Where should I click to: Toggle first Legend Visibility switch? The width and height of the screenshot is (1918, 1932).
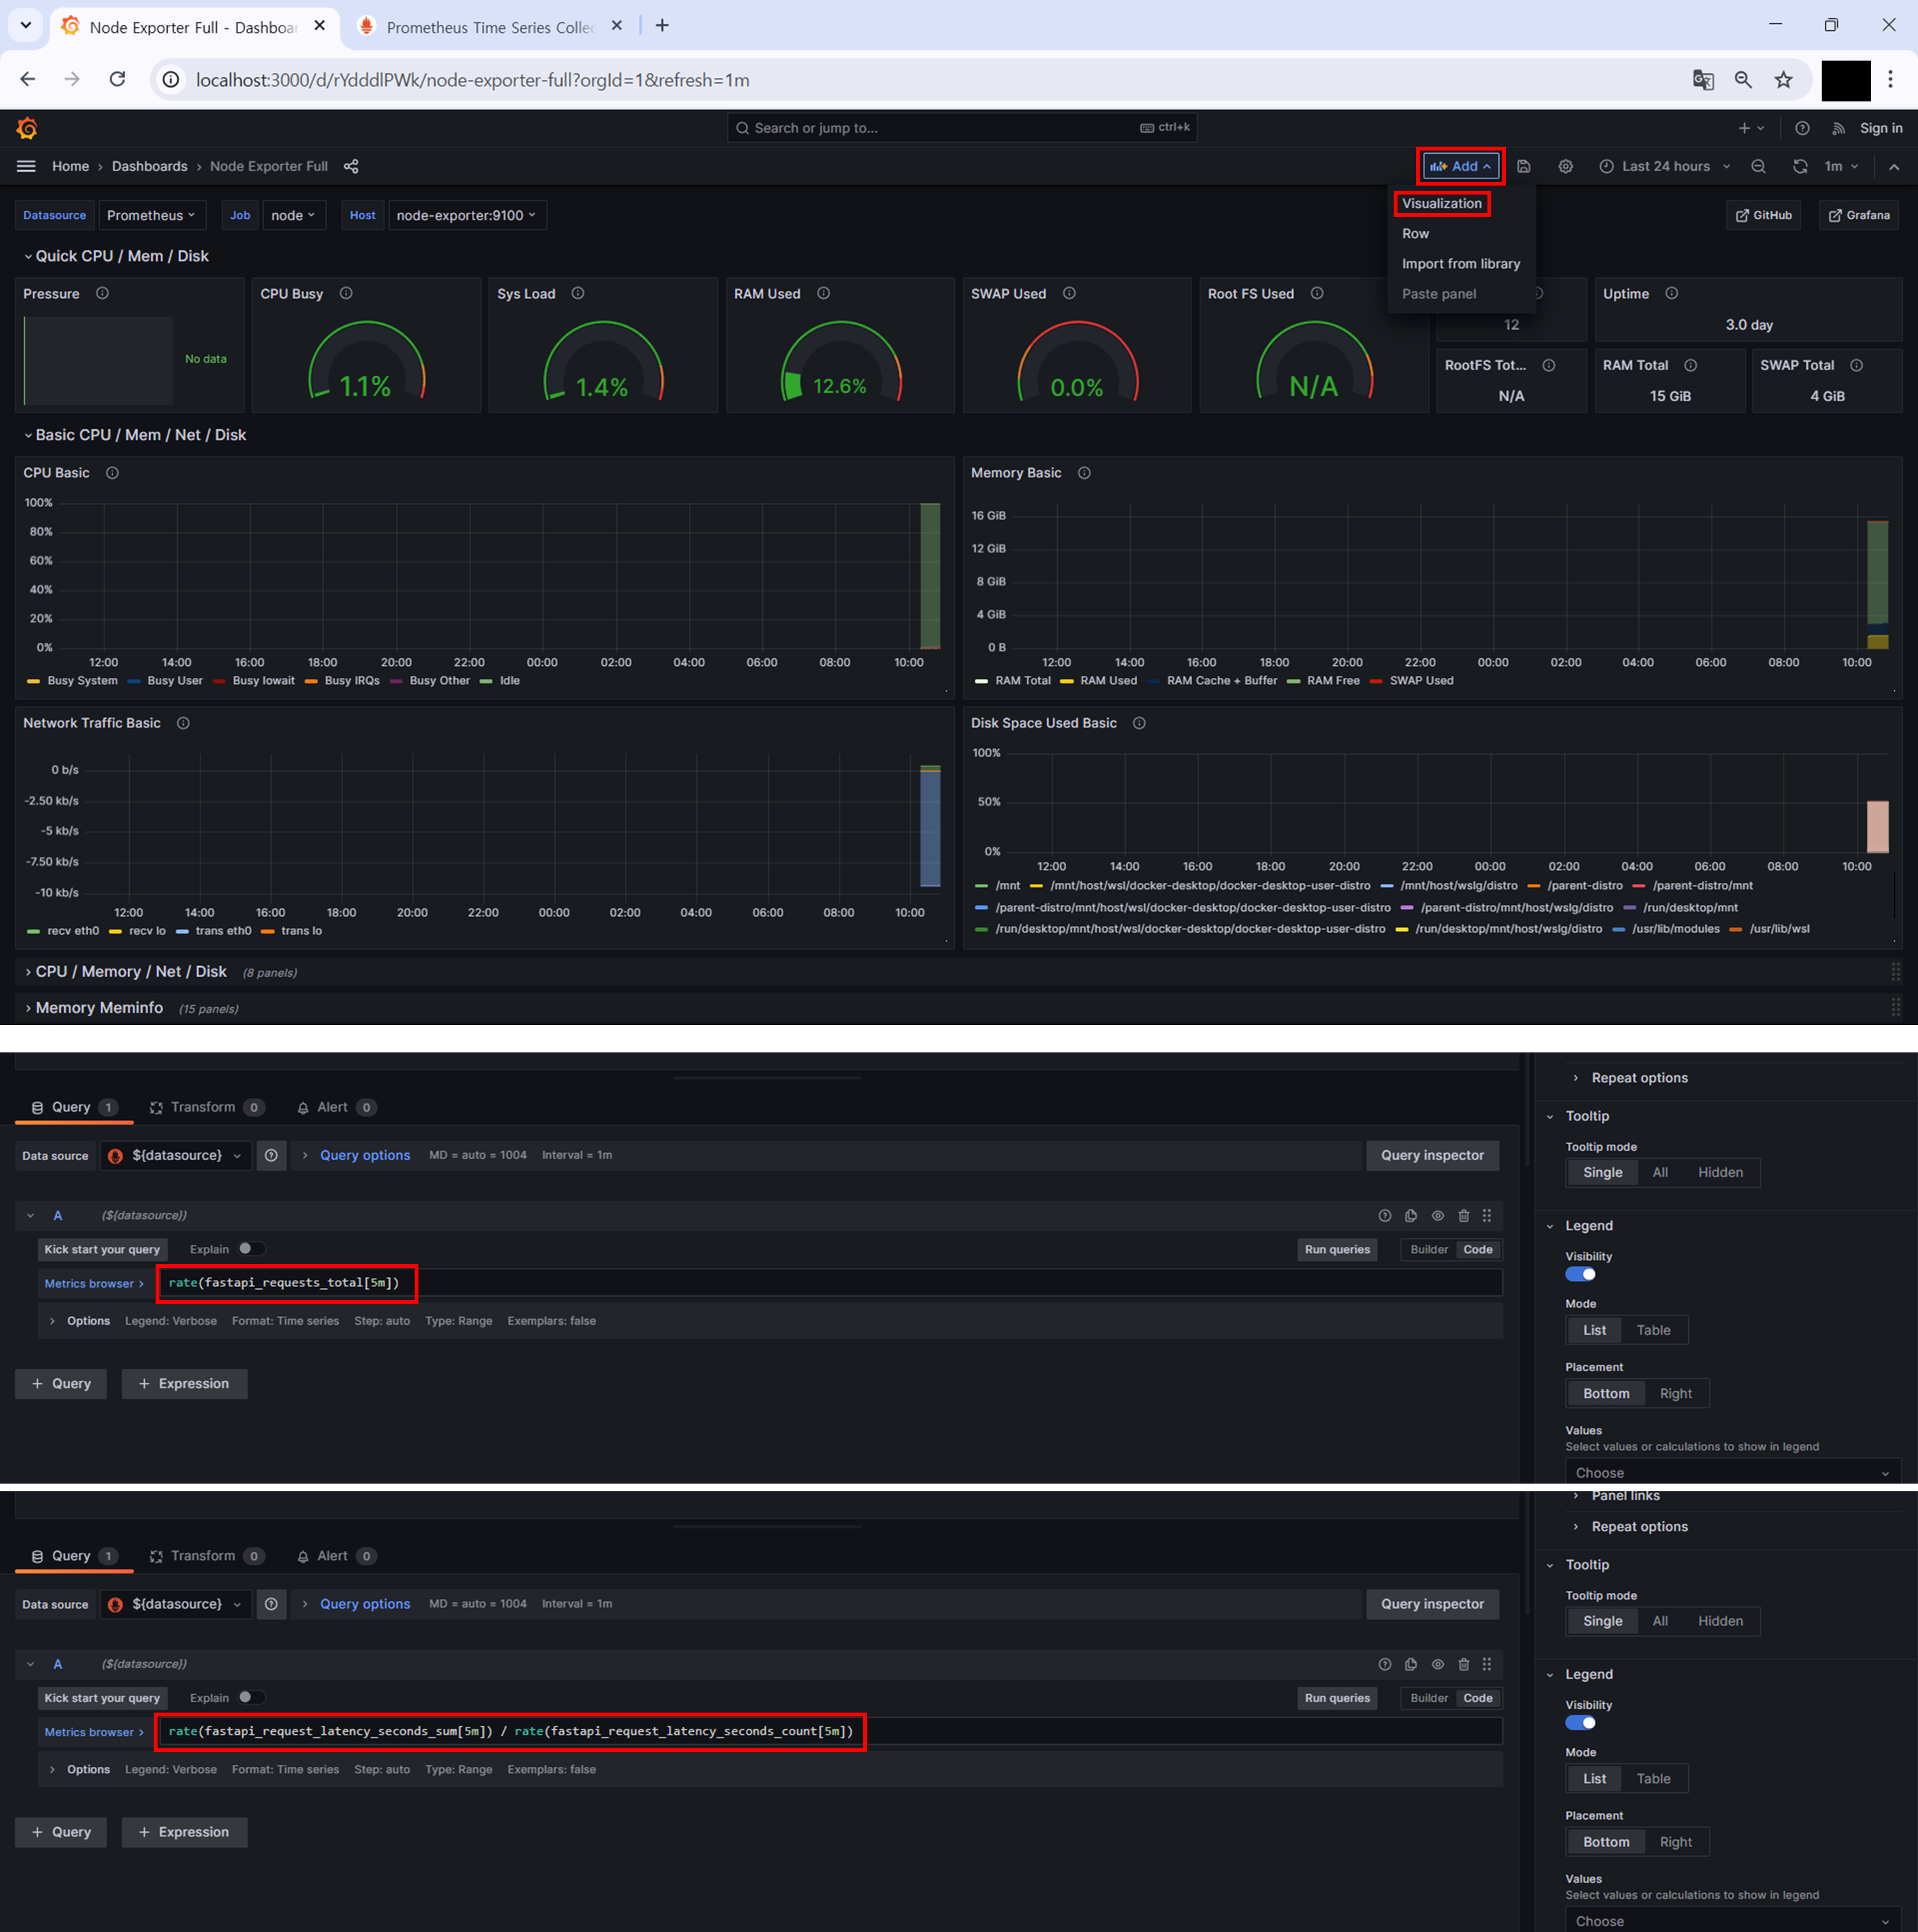(x=1580, y=1274)
